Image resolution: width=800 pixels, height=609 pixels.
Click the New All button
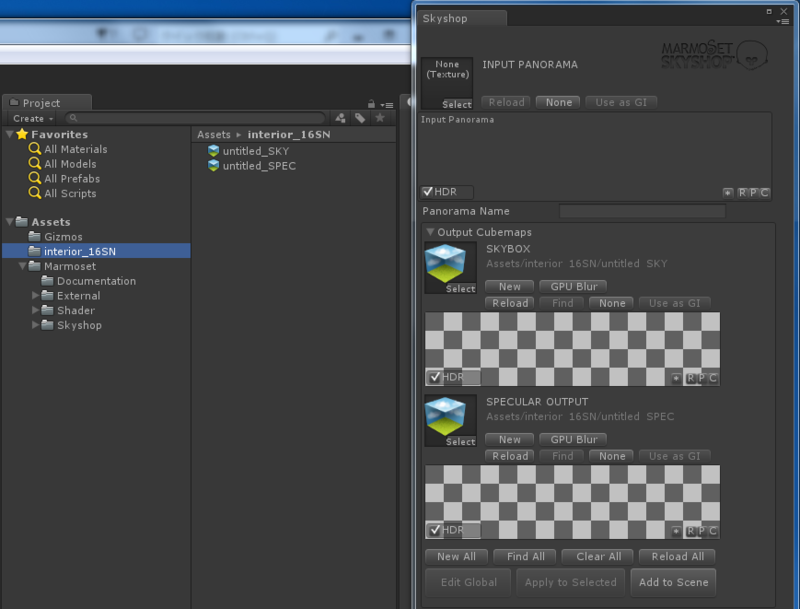tap(456, 557)
